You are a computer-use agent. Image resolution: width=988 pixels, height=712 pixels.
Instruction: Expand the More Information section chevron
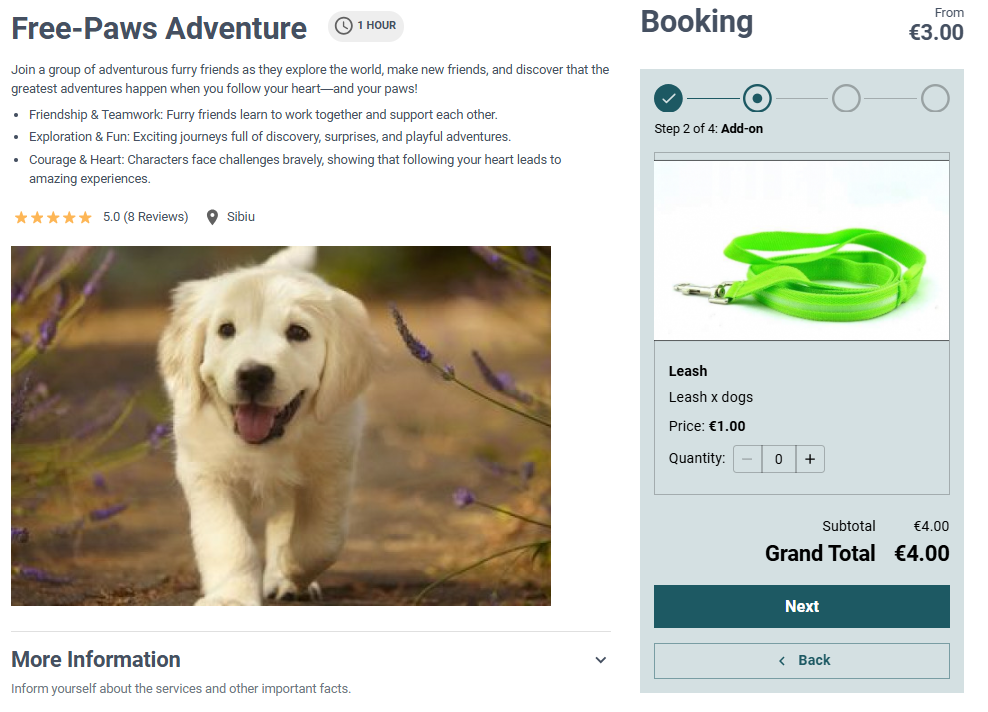click(601, 660)
